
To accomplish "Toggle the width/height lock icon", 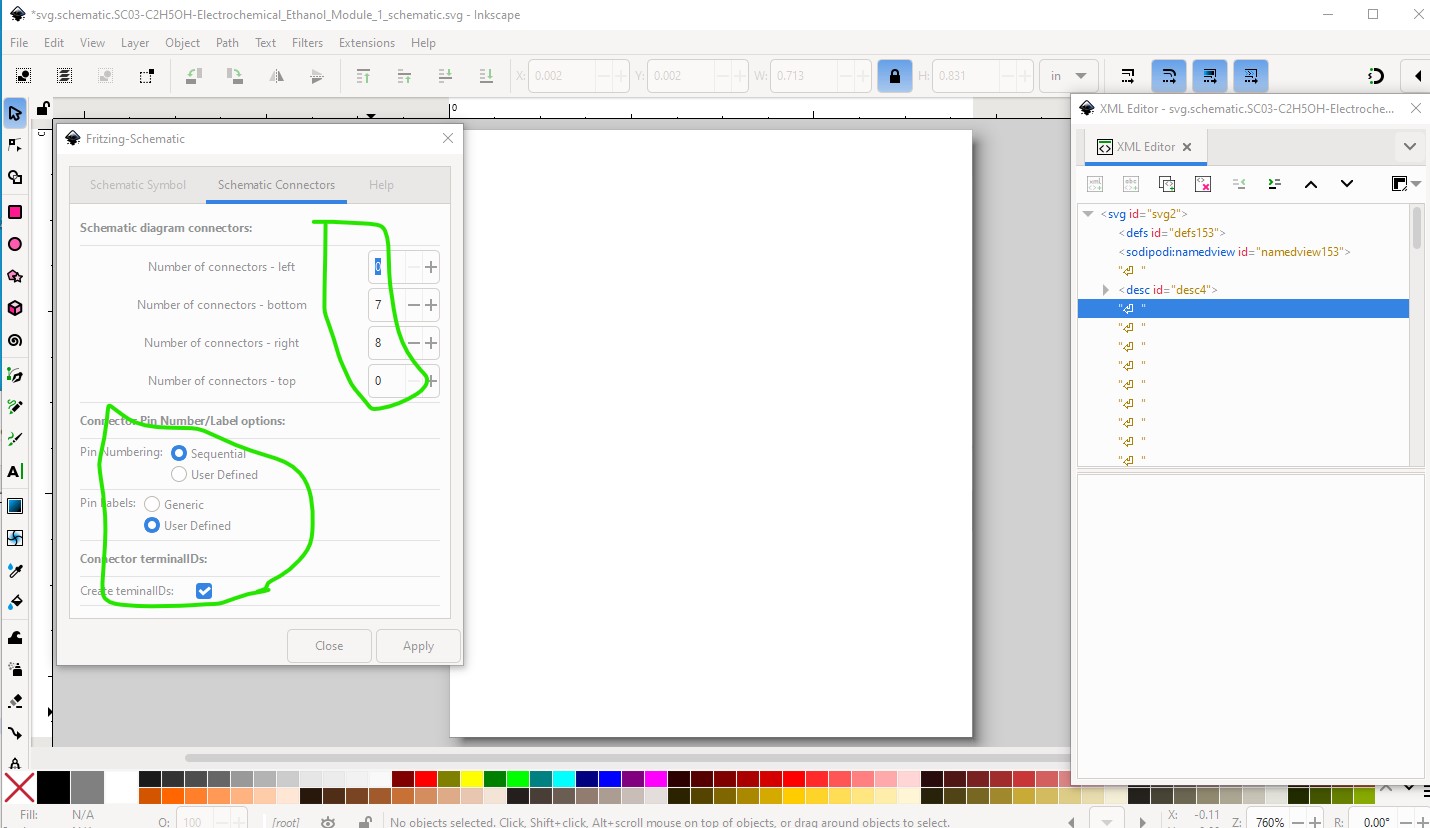I will (894, 76).
